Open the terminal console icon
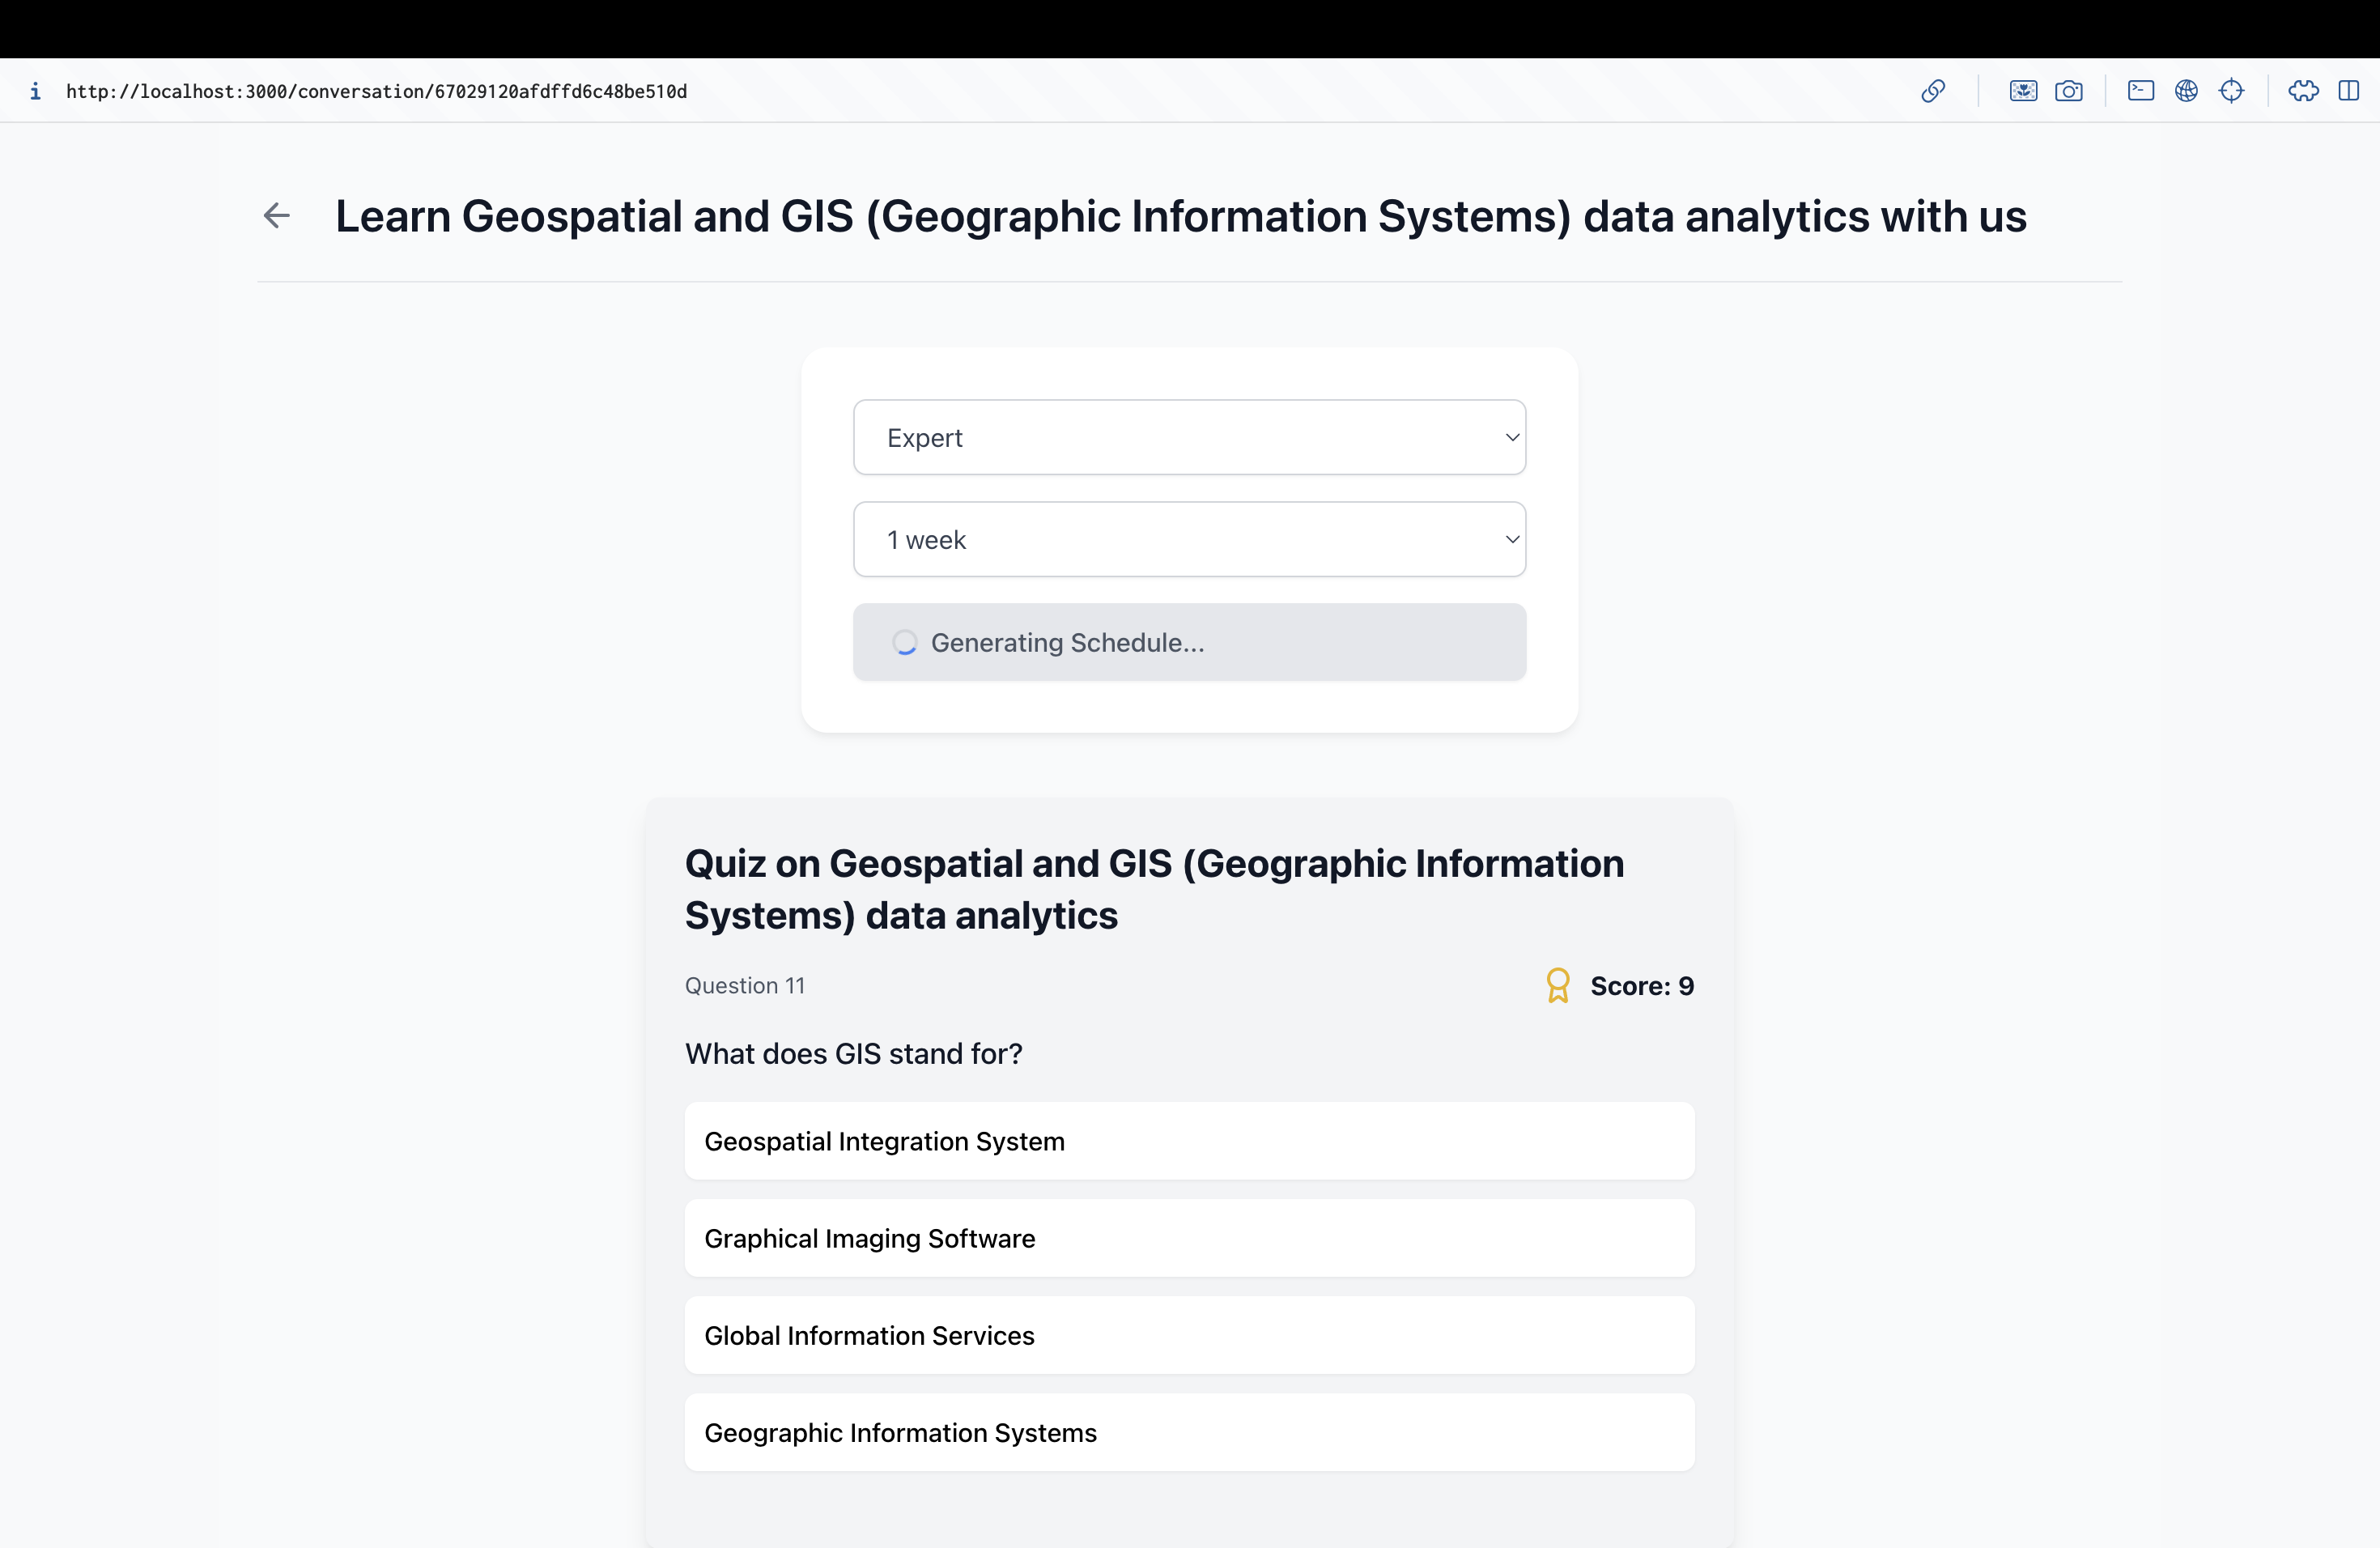Image resolution: width=2380 pixels, height=1548 pixels. click(x=2140, y=91)
